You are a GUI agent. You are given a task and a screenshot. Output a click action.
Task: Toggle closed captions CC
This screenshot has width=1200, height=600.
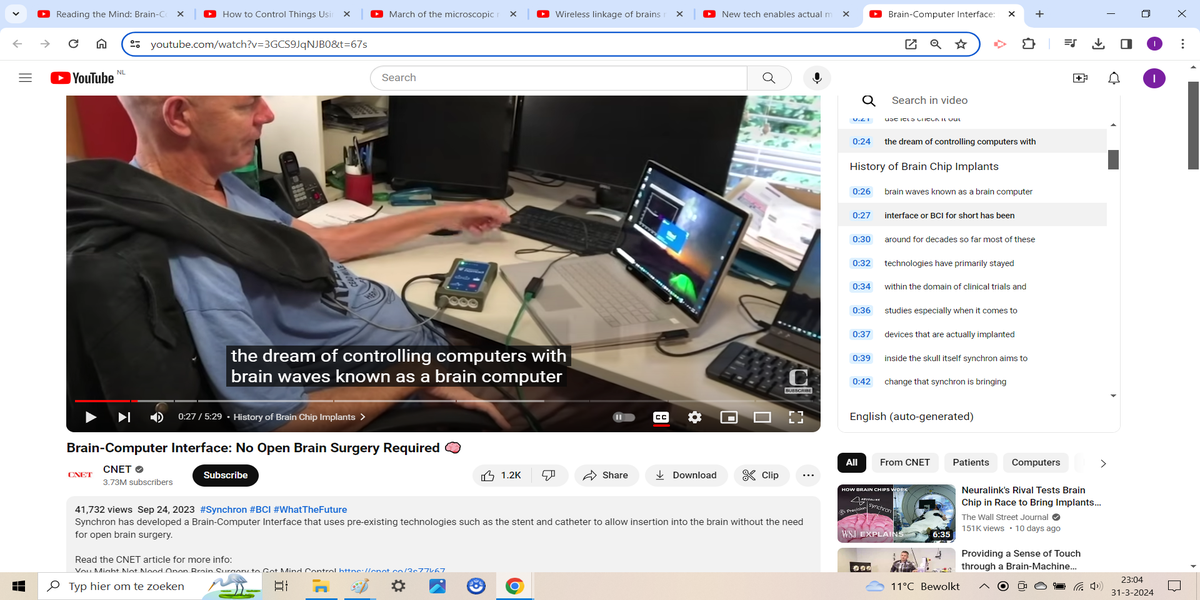click(661, 417)
